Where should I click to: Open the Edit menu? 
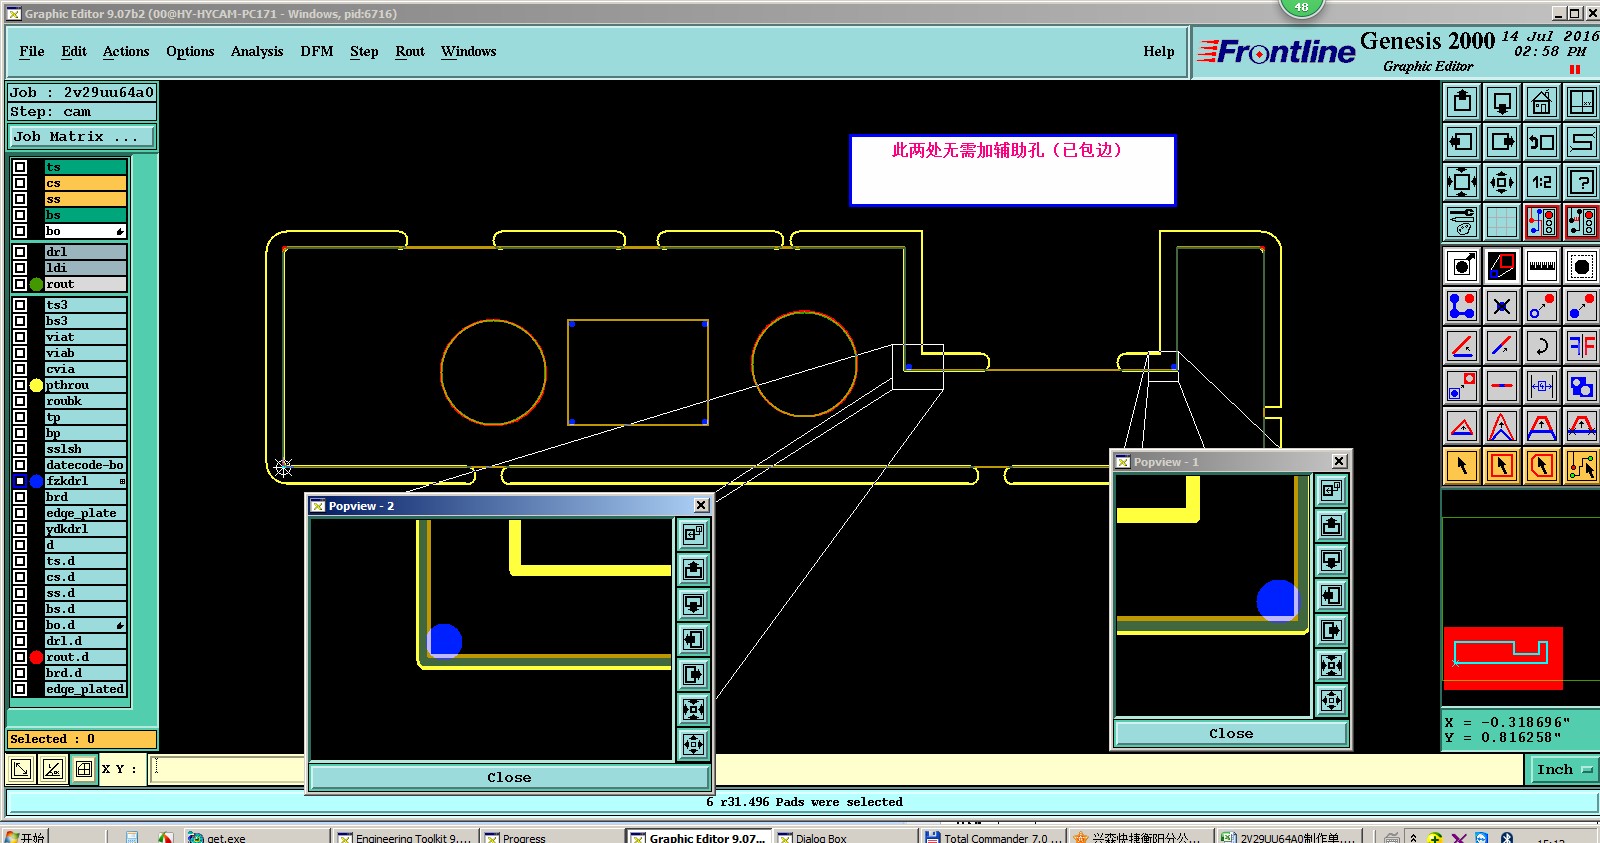pos(74,52)
